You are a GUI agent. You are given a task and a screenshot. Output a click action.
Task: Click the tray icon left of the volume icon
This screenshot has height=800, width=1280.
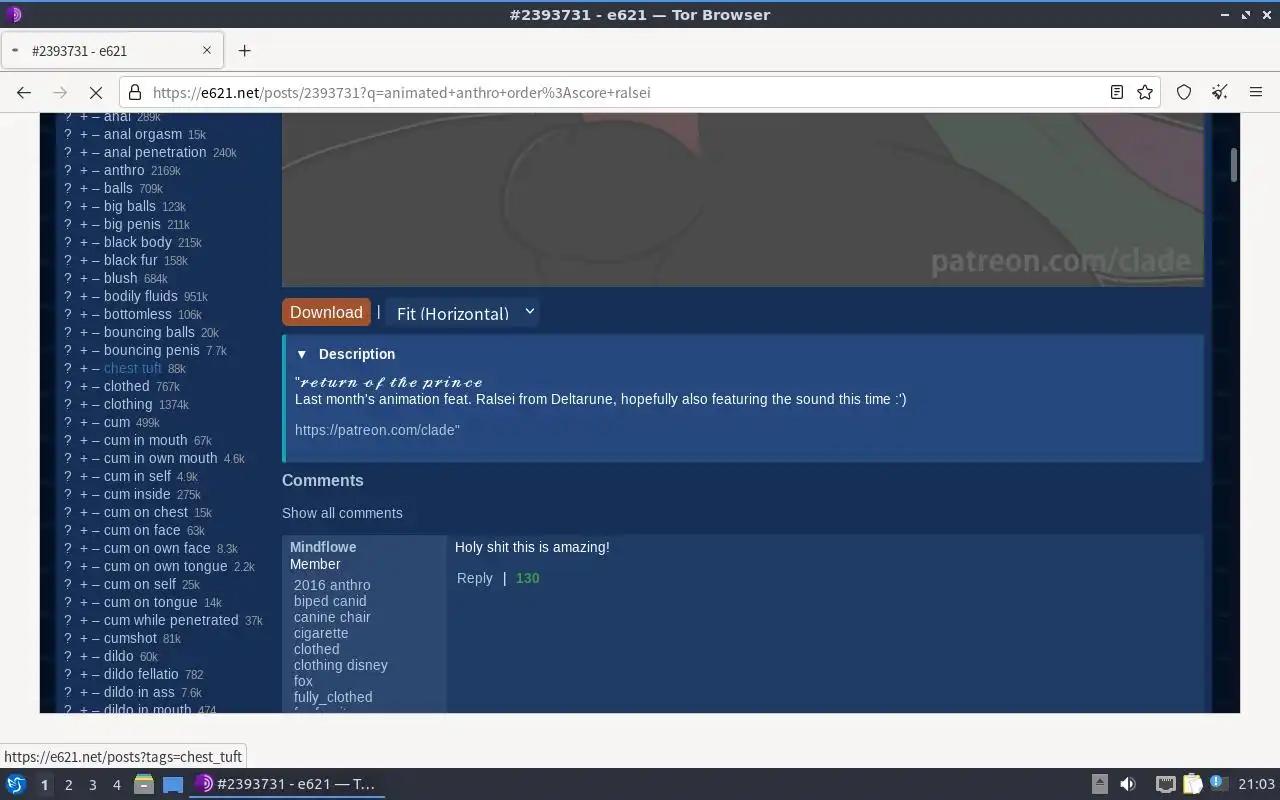1099,784
